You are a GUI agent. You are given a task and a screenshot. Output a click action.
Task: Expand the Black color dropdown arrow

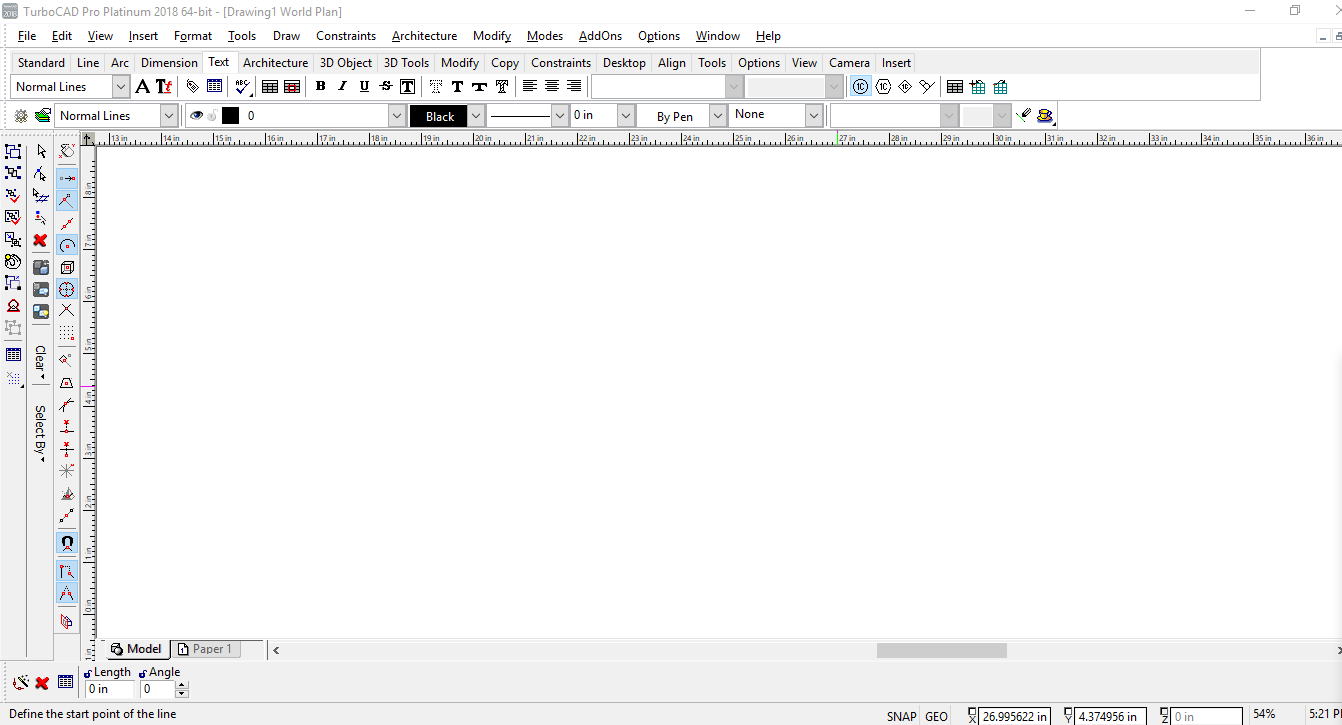pos(476,116)
